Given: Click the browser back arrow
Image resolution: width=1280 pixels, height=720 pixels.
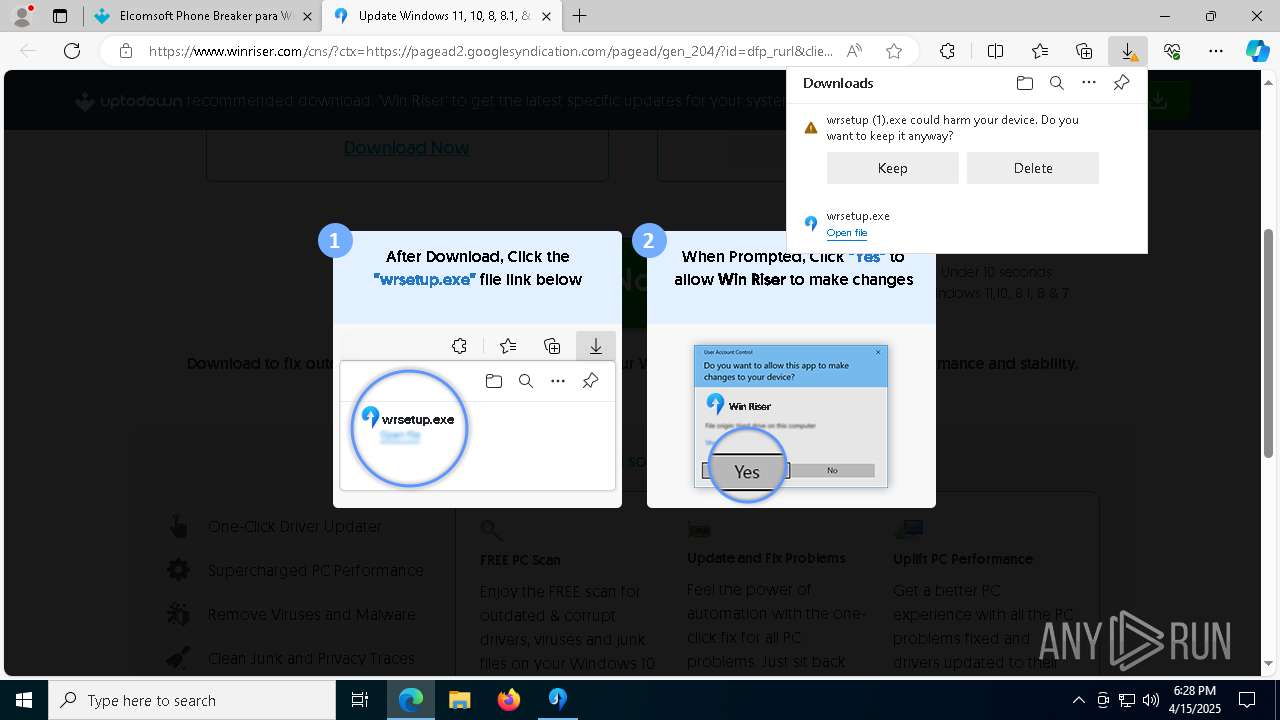Looking at the screenshot, I should 28,51.
